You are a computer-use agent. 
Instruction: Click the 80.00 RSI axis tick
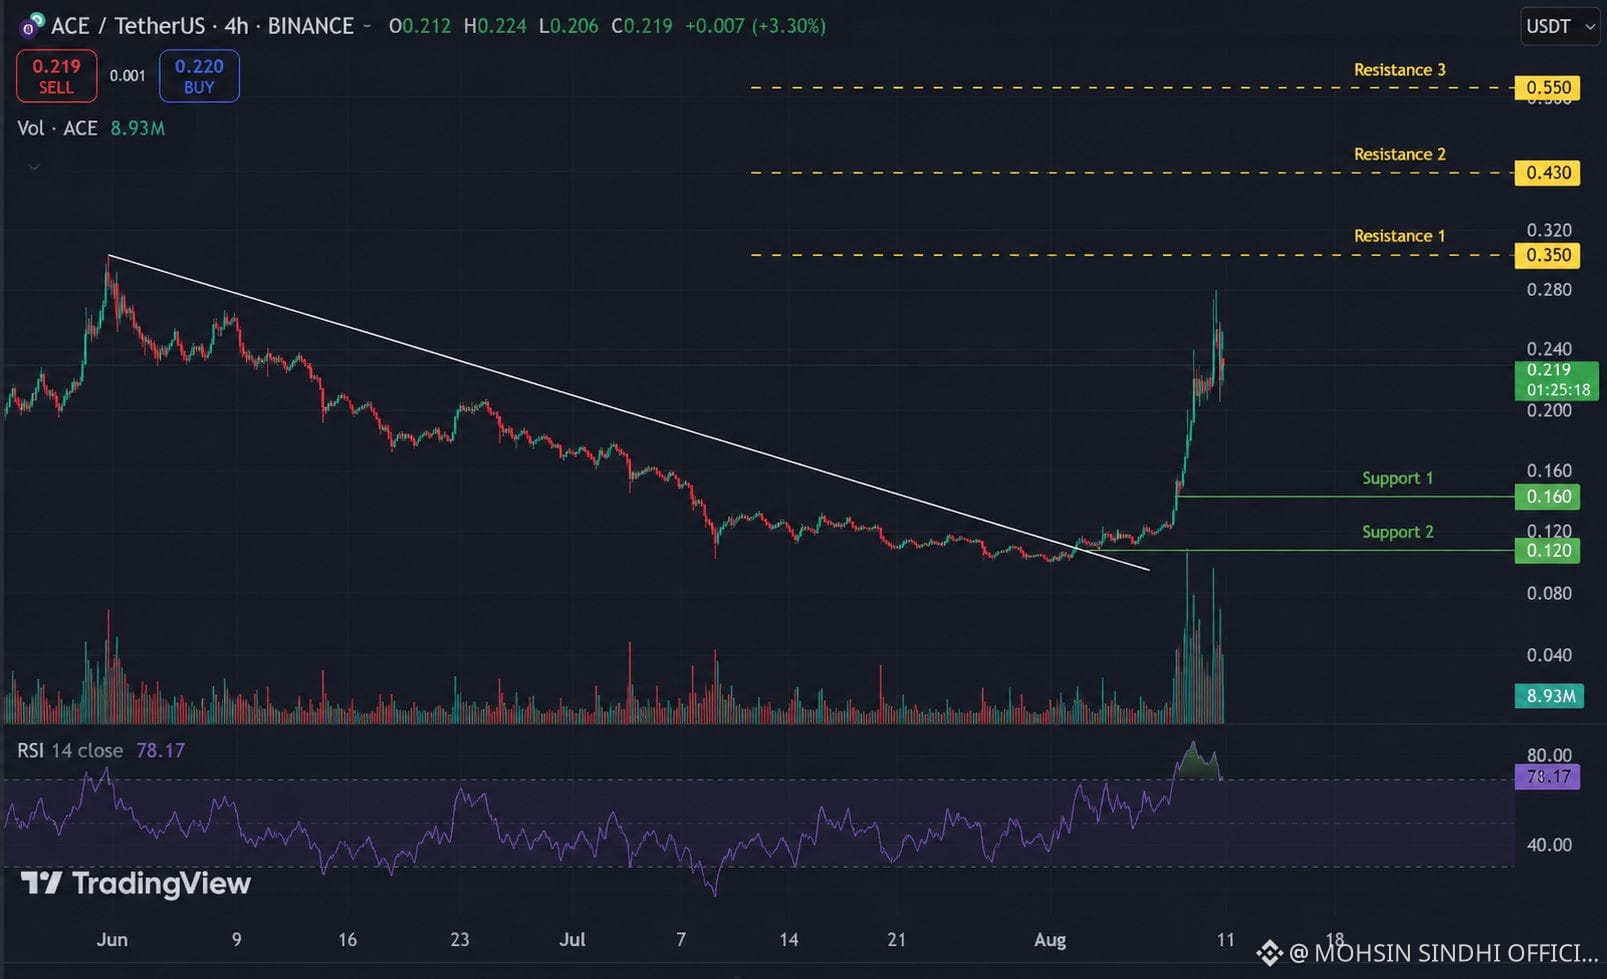(x=1549, y=755)
